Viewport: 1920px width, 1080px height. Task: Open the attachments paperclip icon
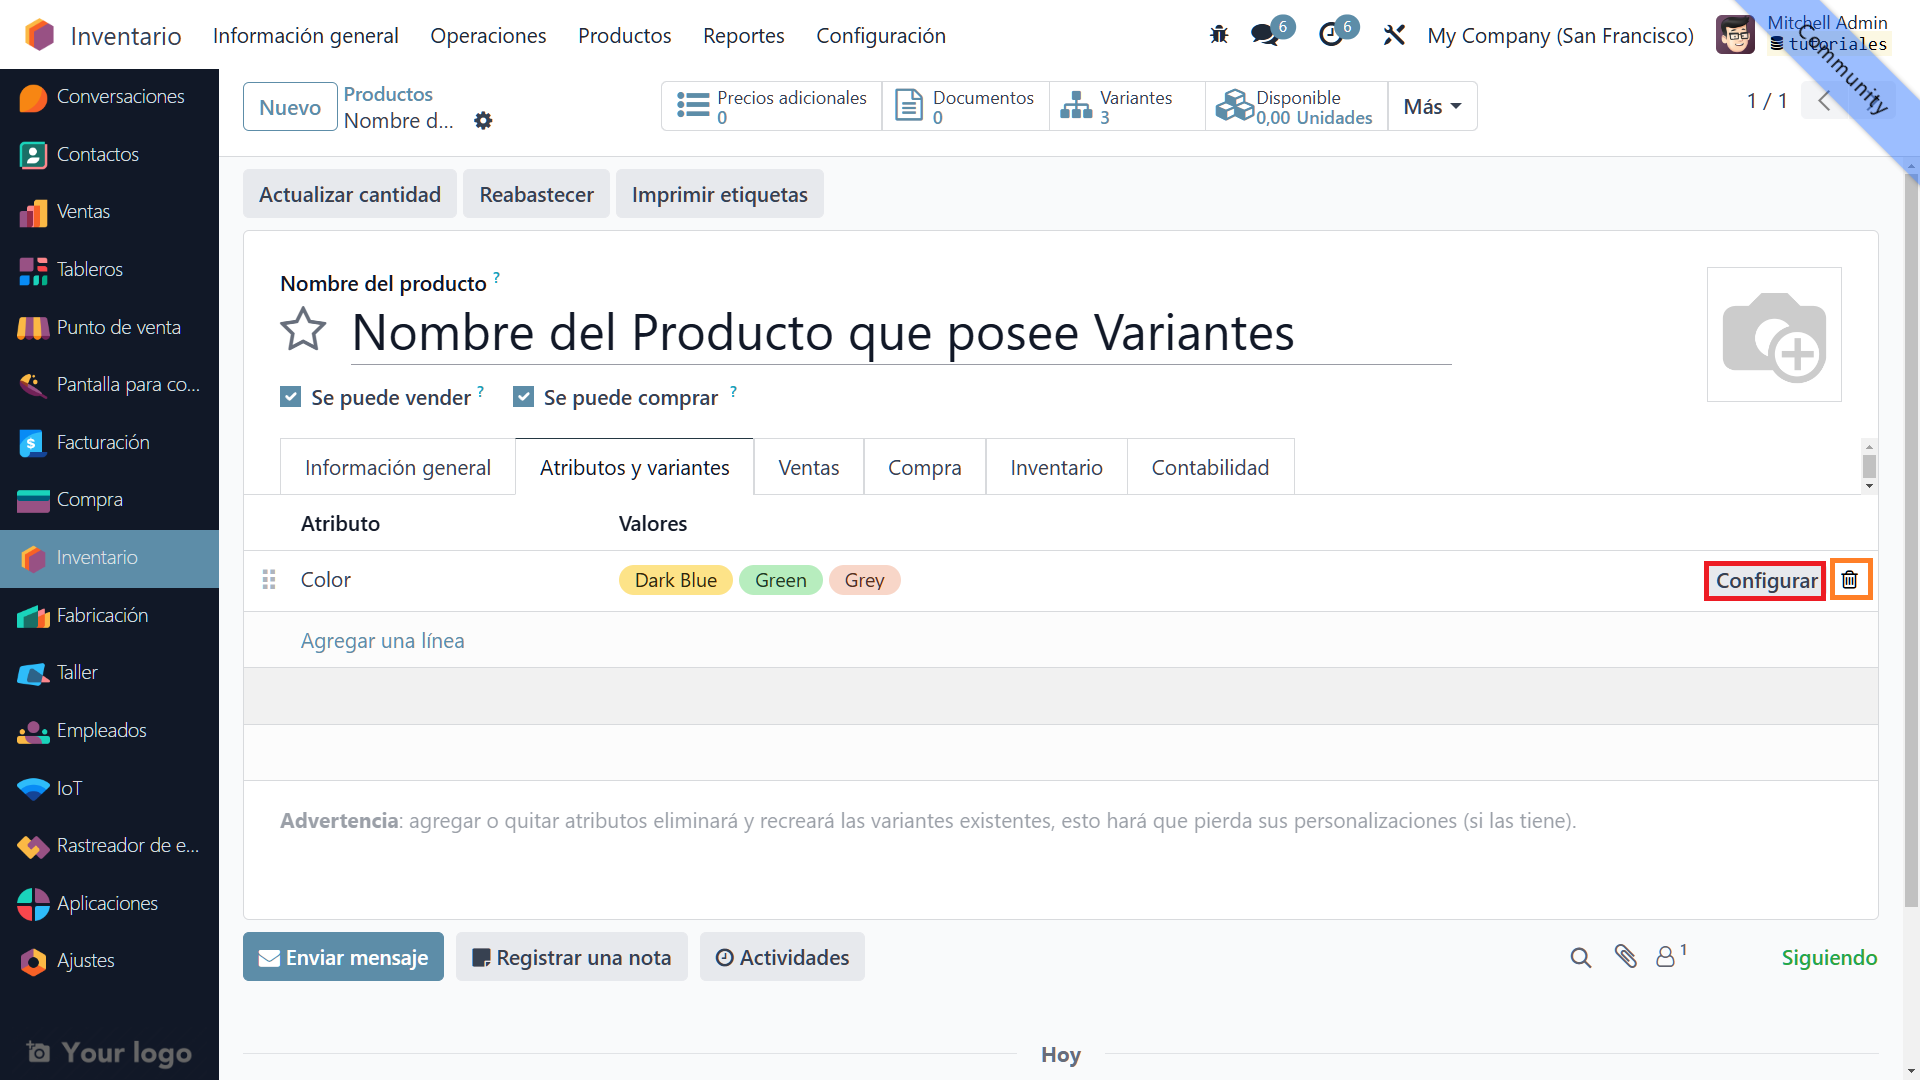[1625, 957]
